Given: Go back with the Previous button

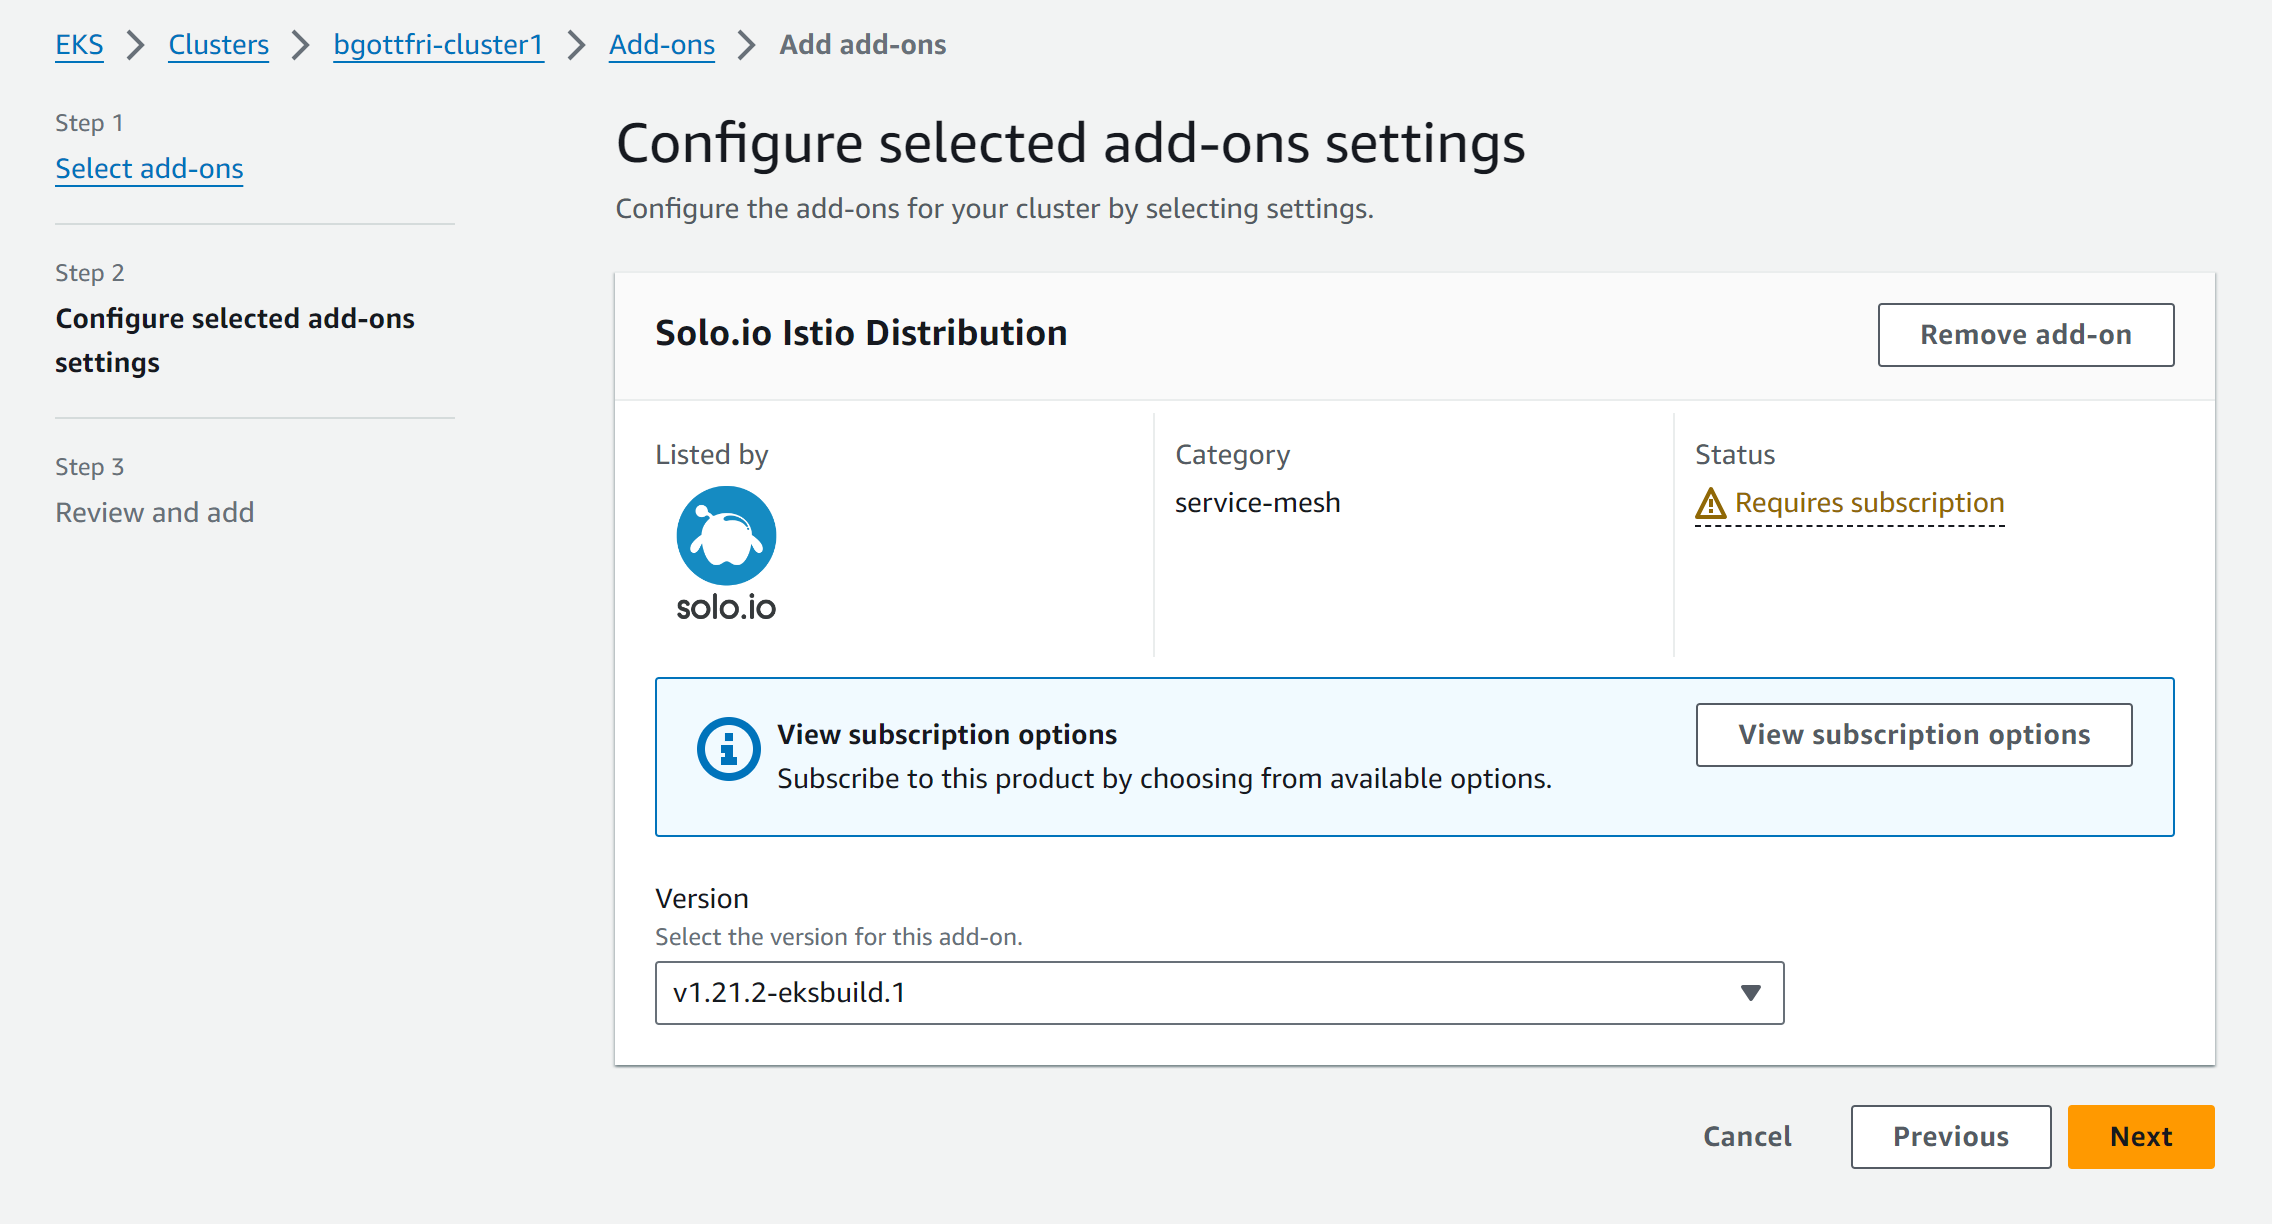Looking at the screenshot, I should tap(1950, 1137).
